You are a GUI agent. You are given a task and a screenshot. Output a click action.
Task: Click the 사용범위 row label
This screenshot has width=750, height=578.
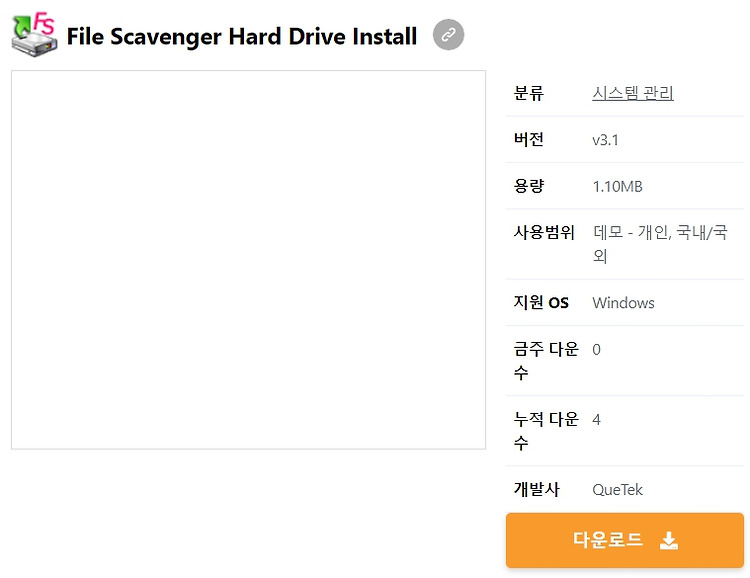pyautogui.click(x=544, y=232)
